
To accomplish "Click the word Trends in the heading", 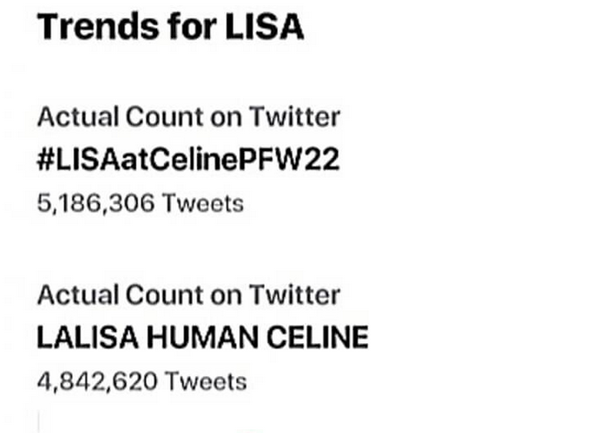I will 98,26.
